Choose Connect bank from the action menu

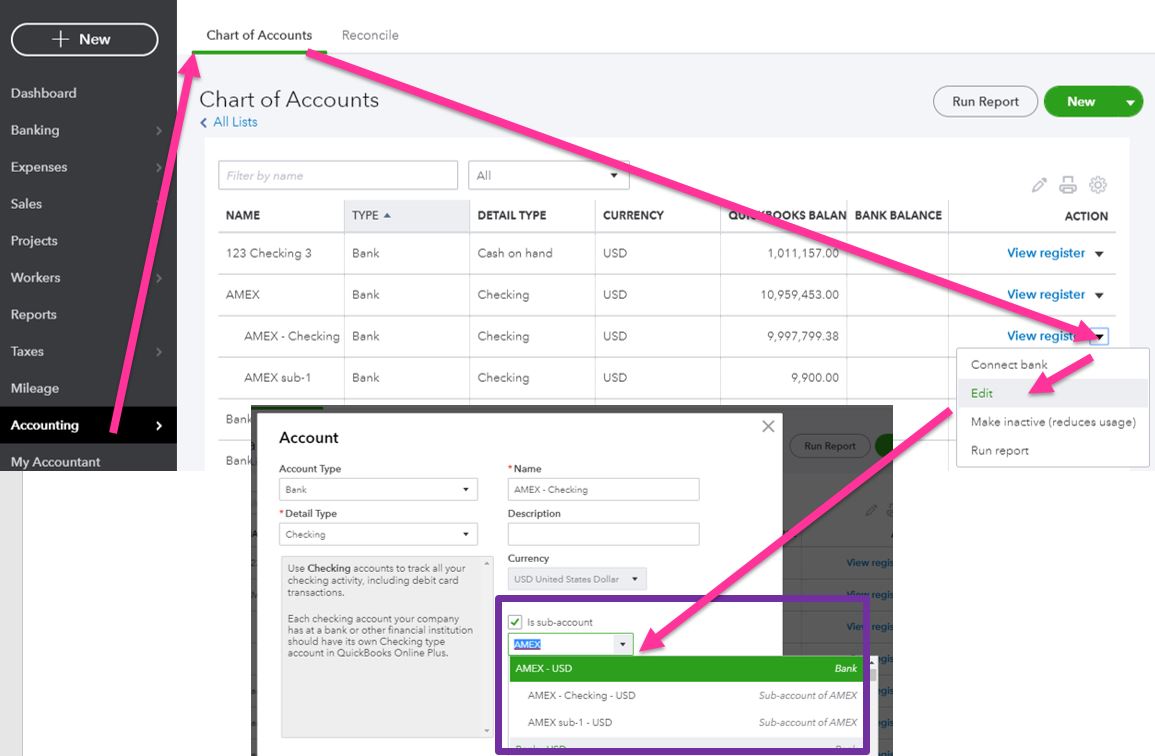point(1009,365)
